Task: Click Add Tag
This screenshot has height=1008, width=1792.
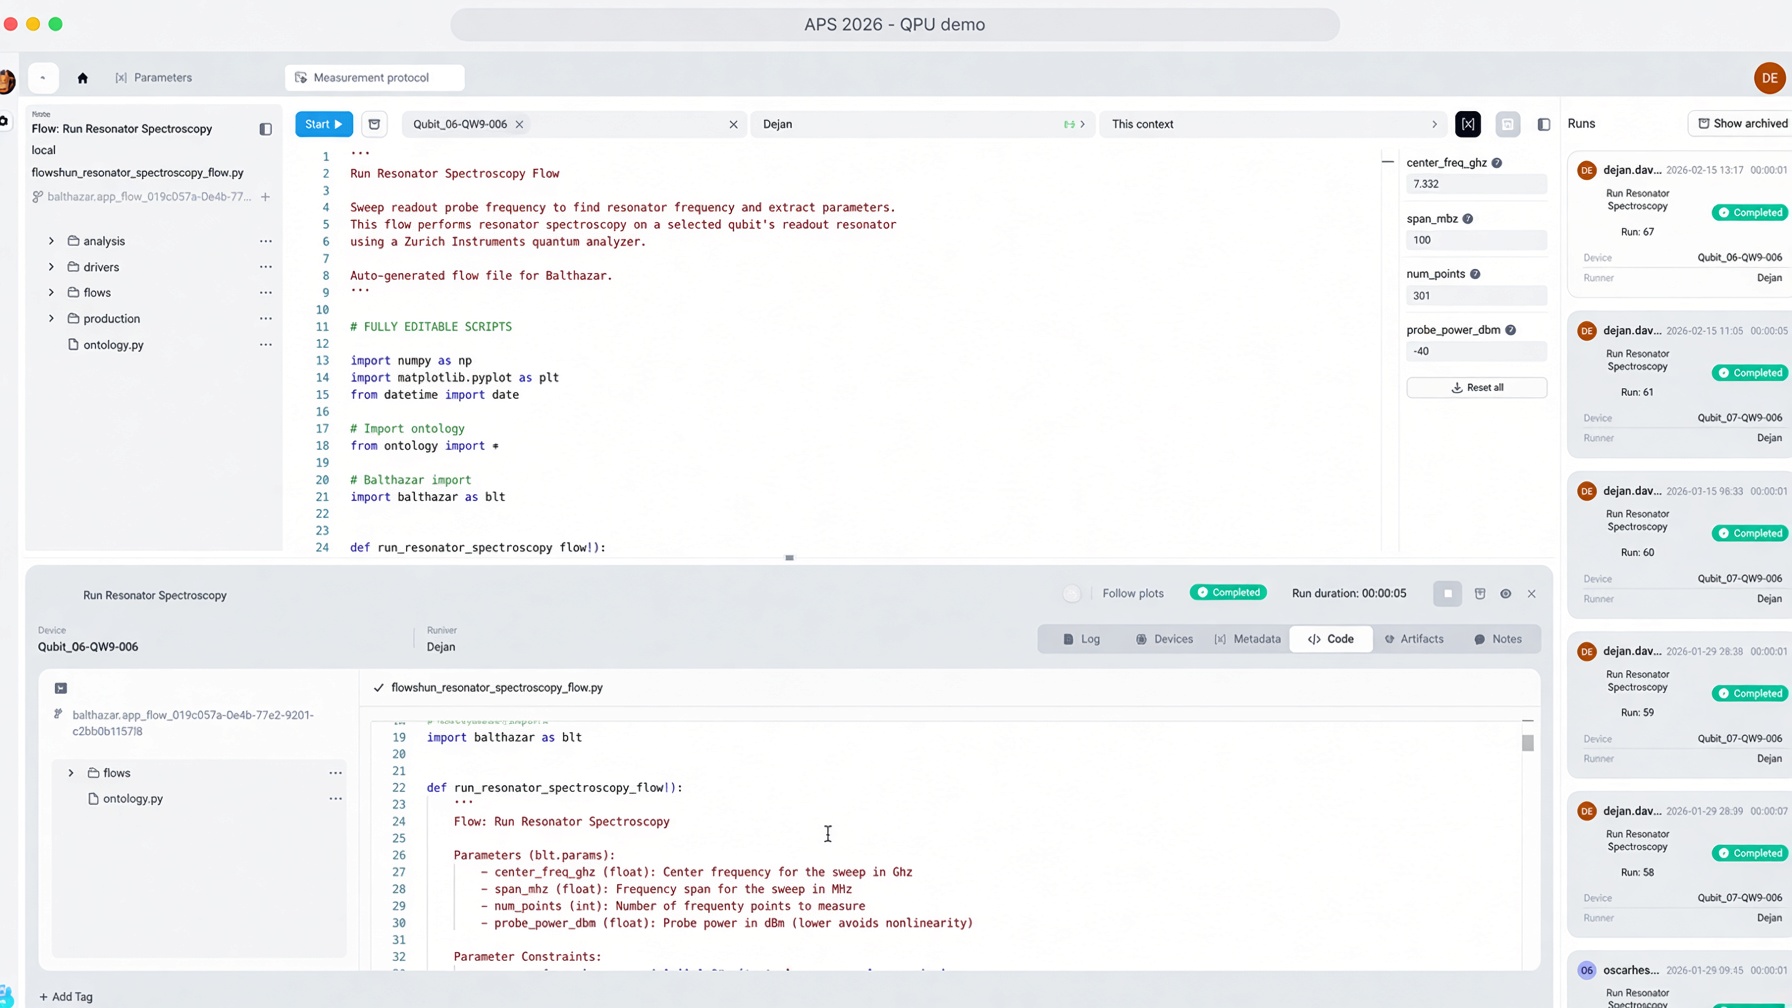Action: pos(66,997)
